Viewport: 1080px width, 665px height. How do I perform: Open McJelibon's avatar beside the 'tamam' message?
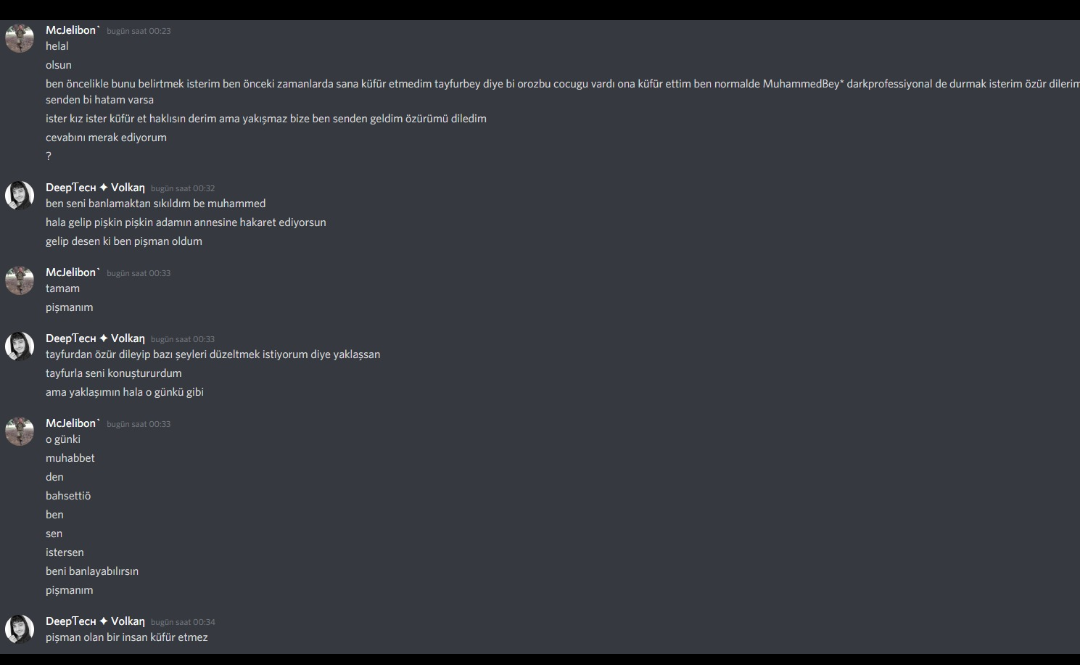[x=19, y=280]
